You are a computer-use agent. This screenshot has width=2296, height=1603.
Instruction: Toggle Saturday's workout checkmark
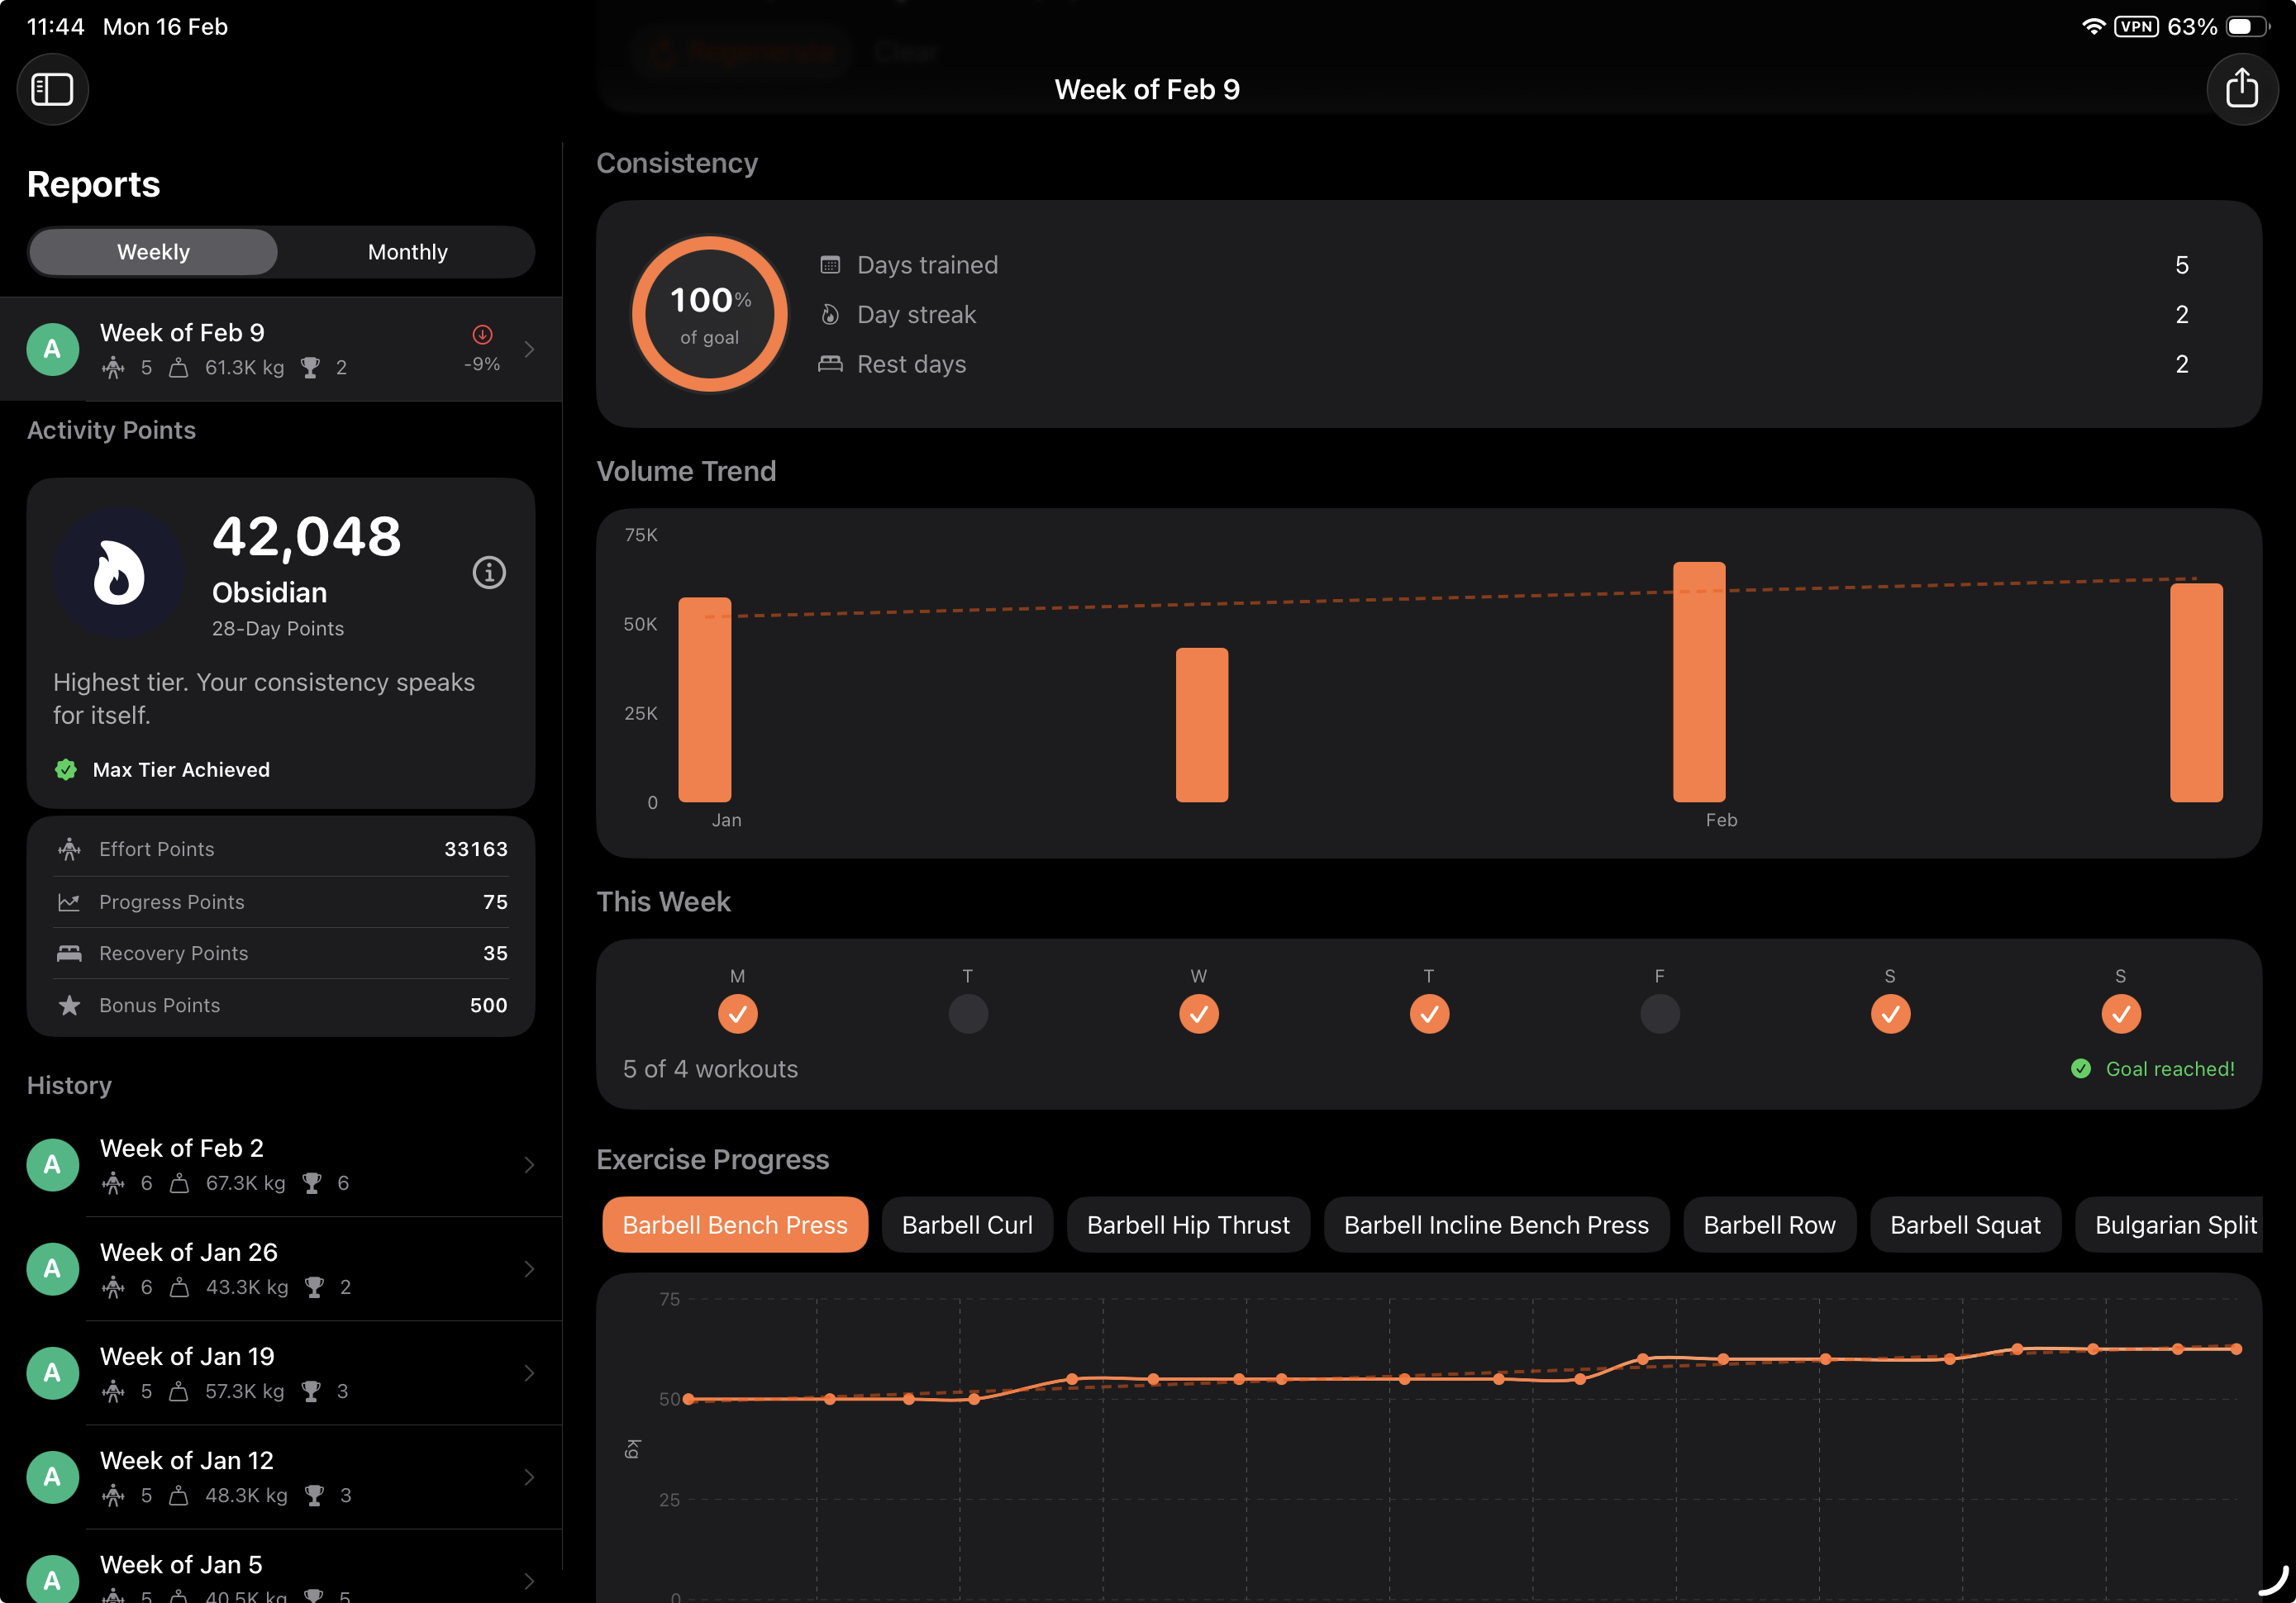click(x=1890, y=1013)
